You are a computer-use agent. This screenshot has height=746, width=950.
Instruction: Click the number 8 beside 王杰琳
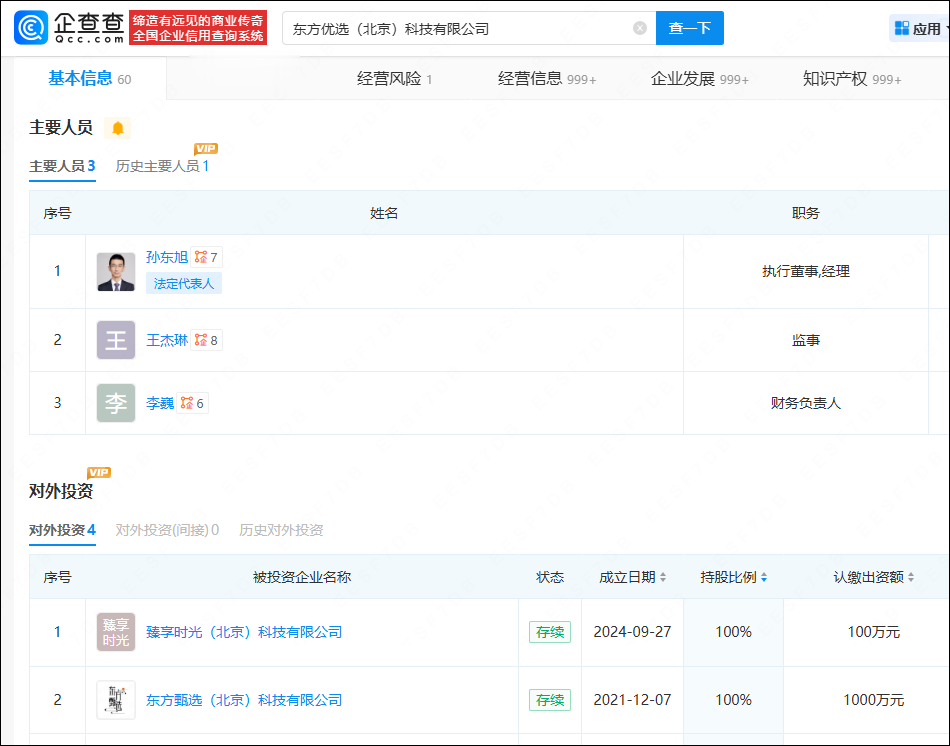tap(214, 341)
